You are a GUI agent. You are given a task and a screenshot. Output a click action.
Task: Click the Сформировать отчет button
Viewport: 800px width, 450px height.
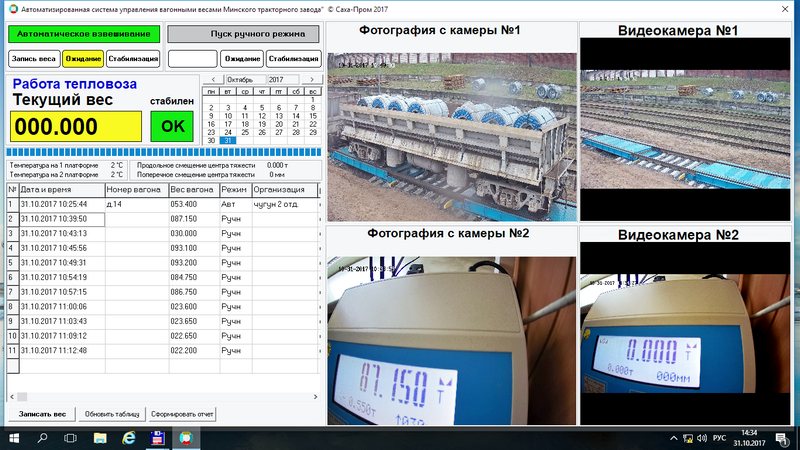coord(182,414)
